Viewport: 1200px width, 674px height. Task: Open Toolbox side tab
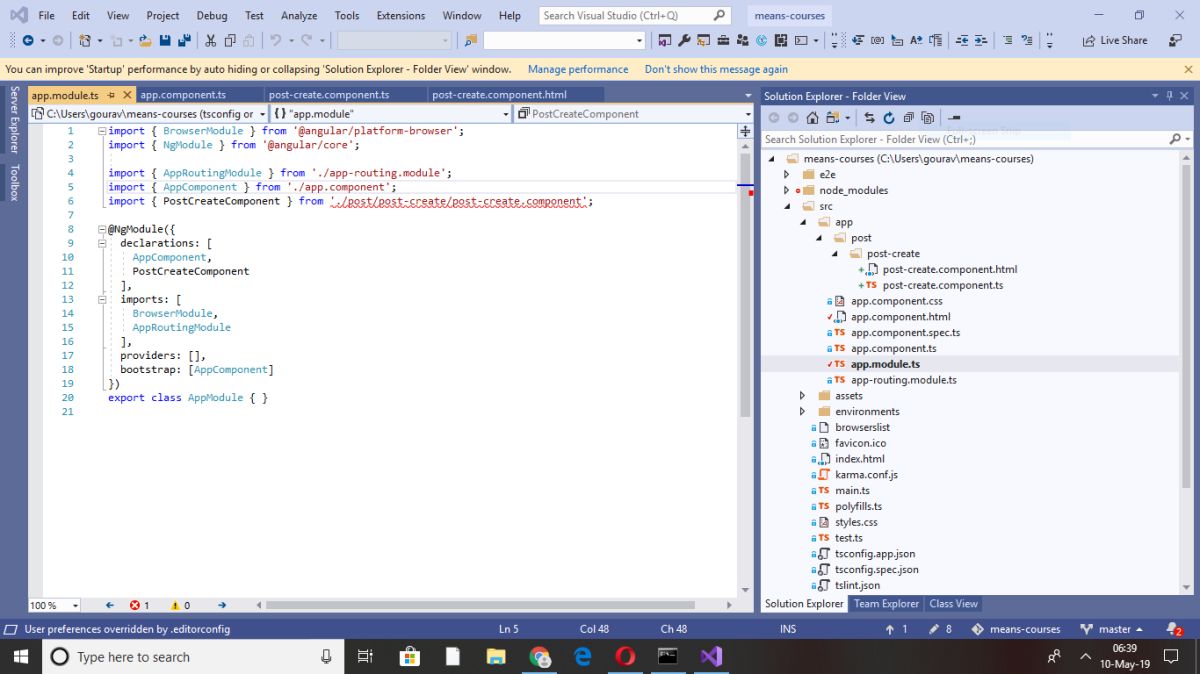pos(14,182)
